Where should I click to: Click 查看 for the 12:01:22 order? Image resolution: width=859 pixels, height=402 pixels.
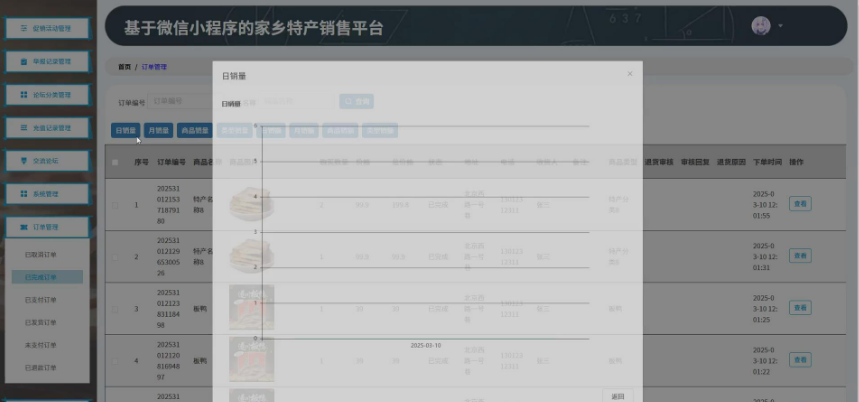click(800, 360)
